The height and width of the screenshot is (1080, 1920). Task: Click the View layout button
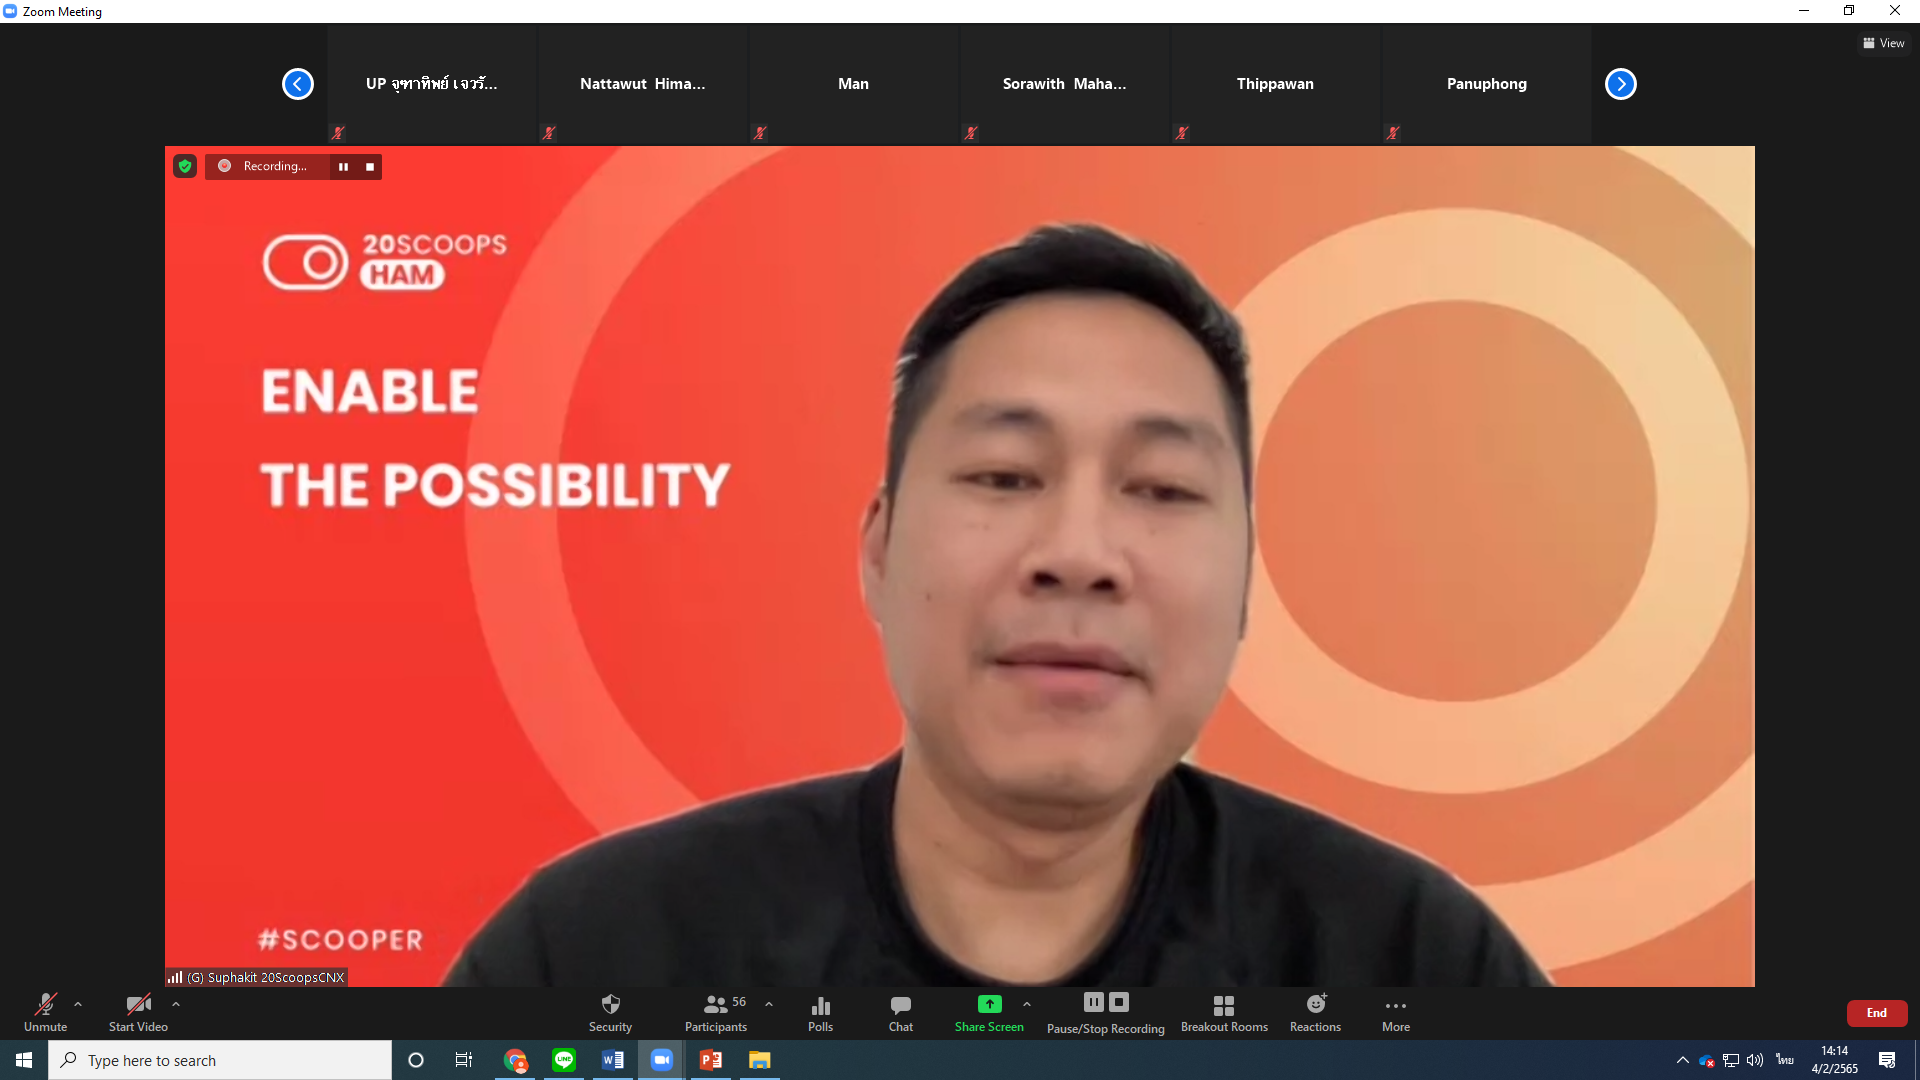[x=1884, y=43]
